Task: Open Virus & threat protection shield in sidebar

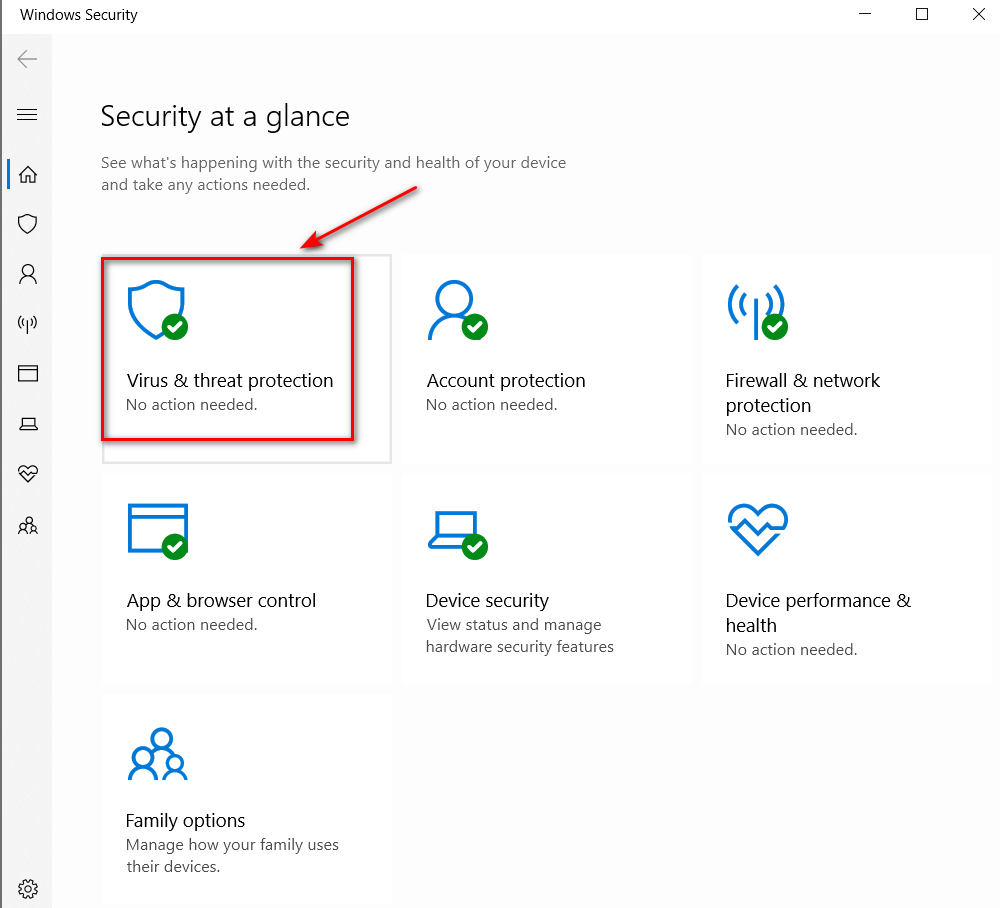Action: pos(27,224)
